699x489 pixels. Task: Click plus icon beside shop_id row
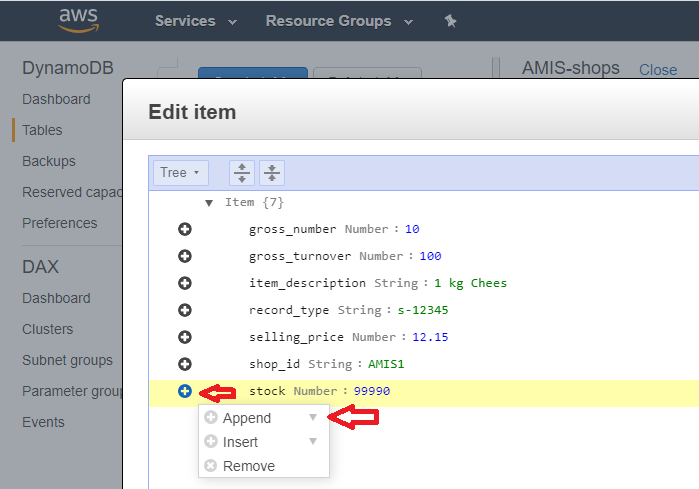click(184, 364)
